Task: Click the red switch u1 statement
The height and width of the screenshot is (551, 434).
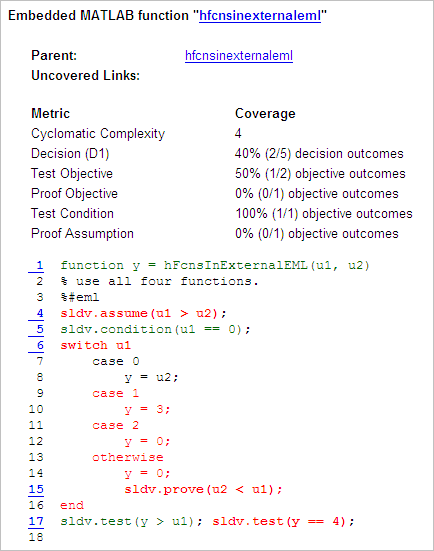Action: [x=96, y=345]
